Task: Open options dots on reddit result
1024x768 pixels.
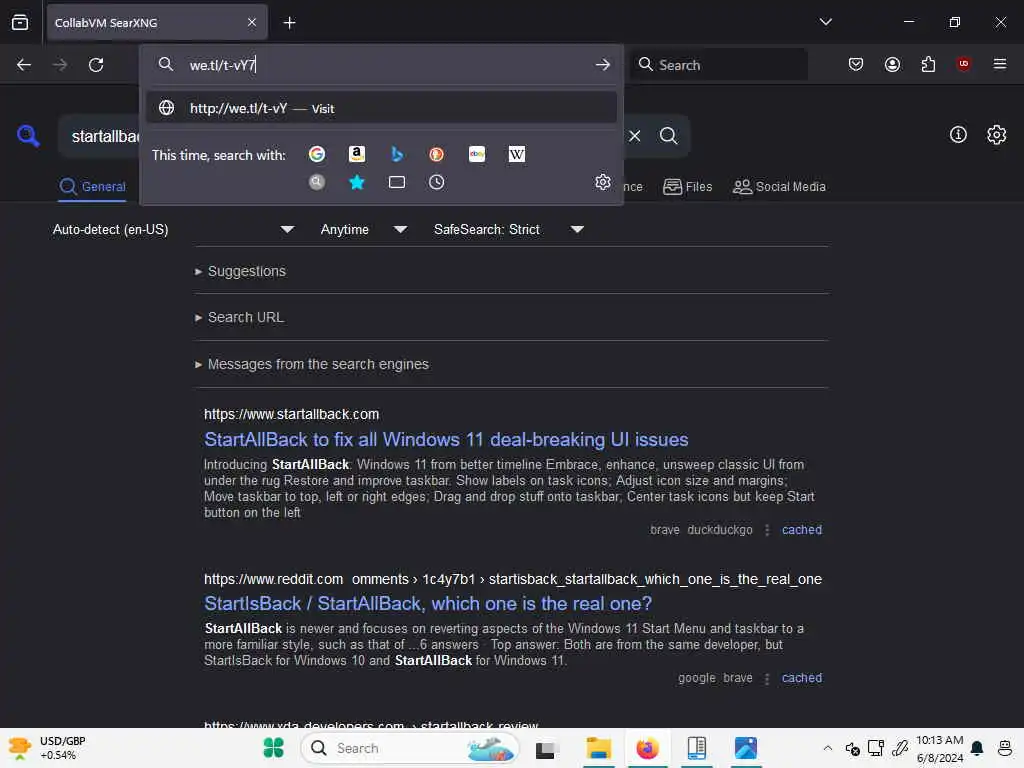Action: 767,679
